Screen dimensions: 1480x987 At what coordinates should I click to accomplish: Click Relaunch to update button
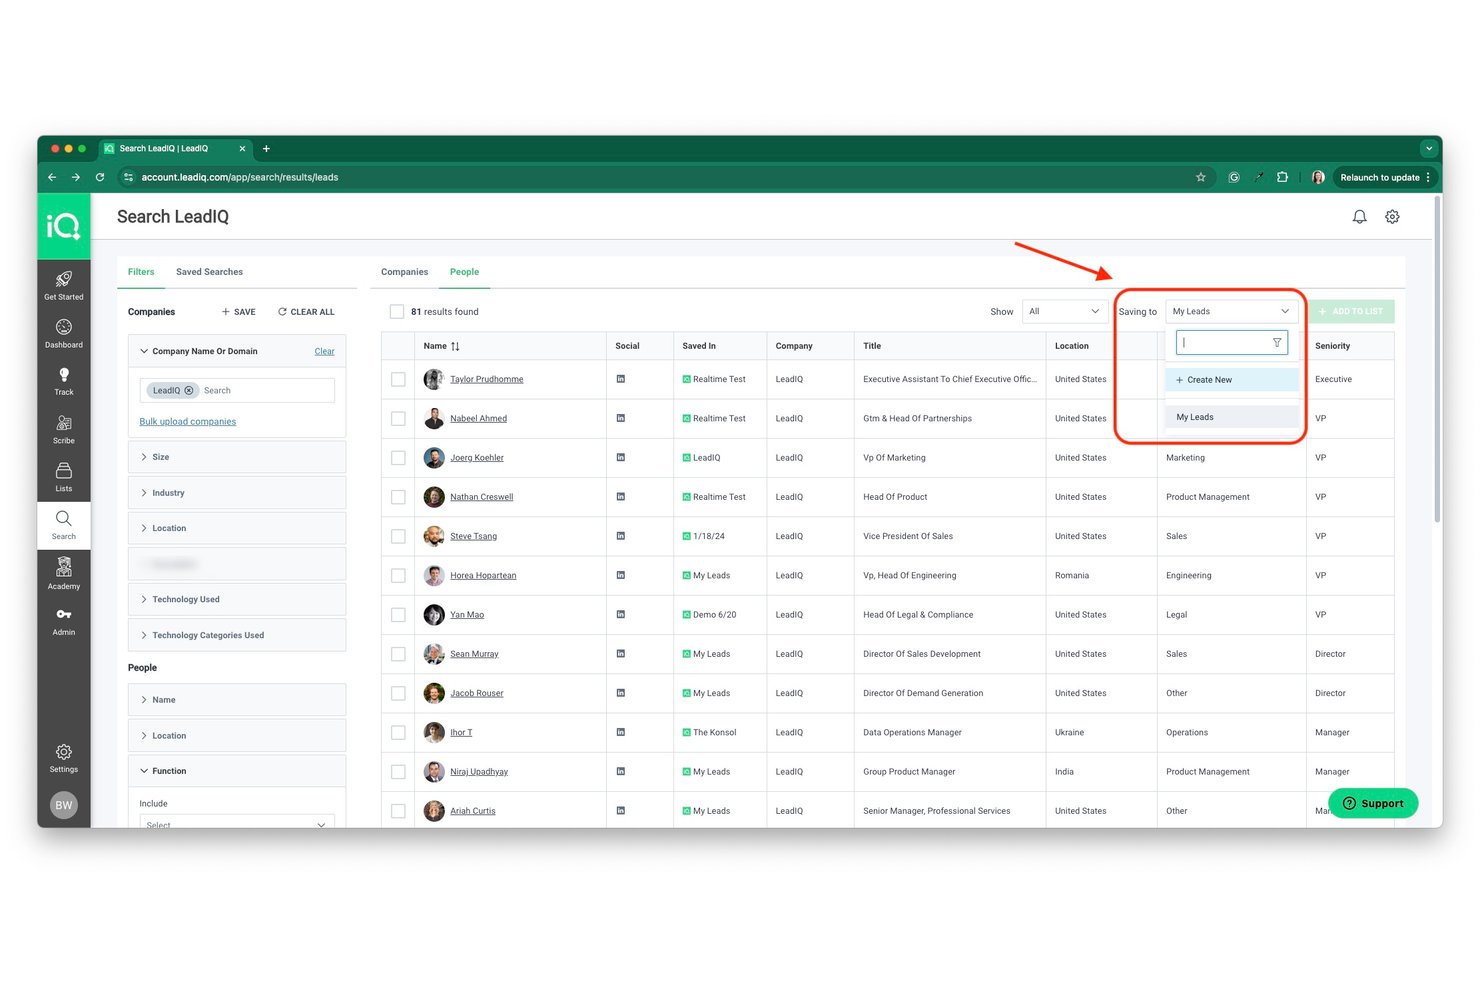(1386, 177)
